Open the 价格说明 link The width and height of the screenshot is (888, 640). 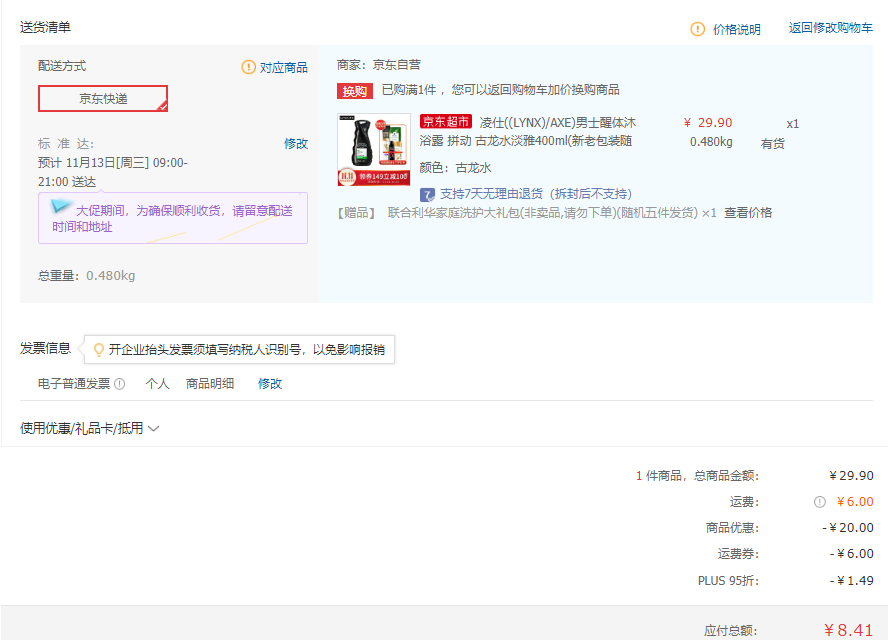tap(736, 29)
